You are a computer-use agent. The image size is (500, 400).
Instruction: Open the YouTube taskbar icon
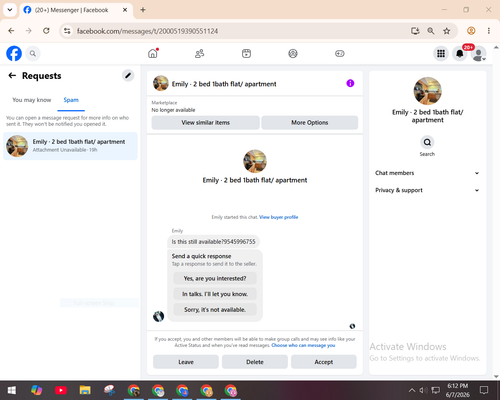[x=61, y=390]
